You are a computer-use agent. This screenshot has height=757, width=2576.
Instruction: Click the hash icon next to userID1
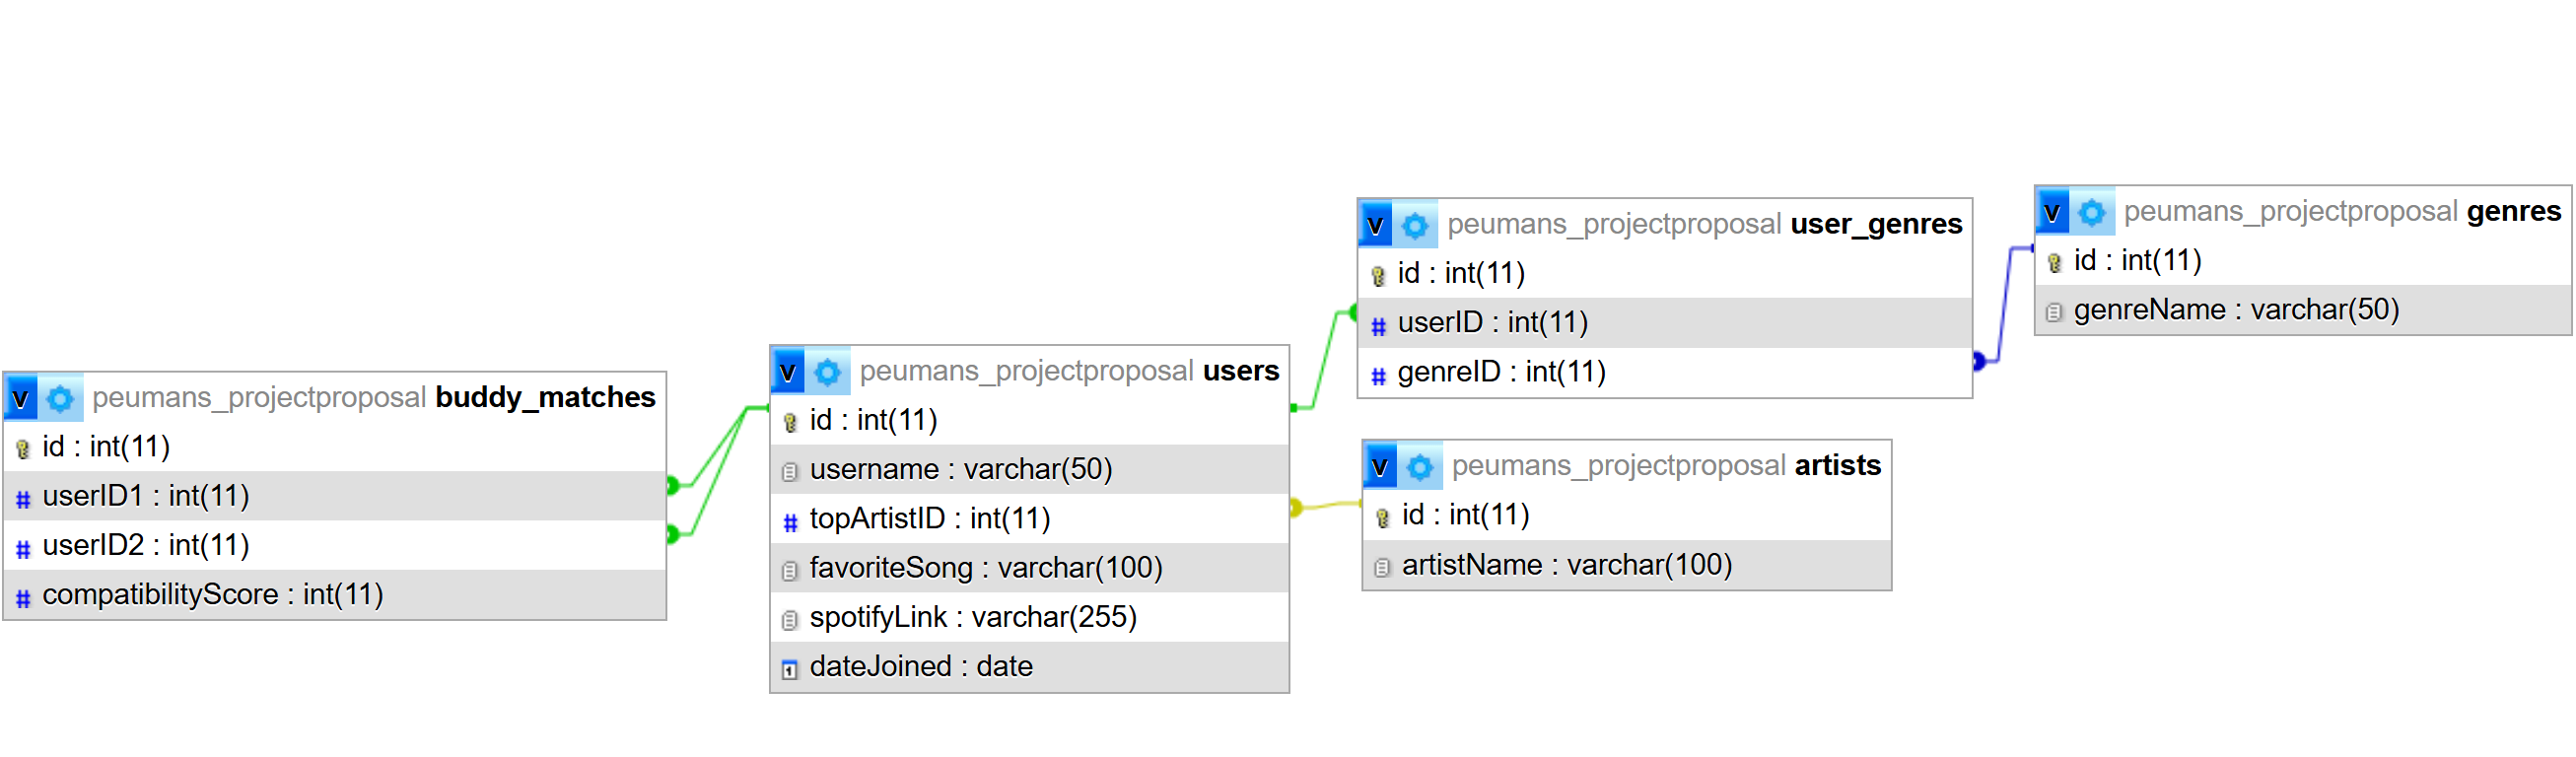click(23, 498)
